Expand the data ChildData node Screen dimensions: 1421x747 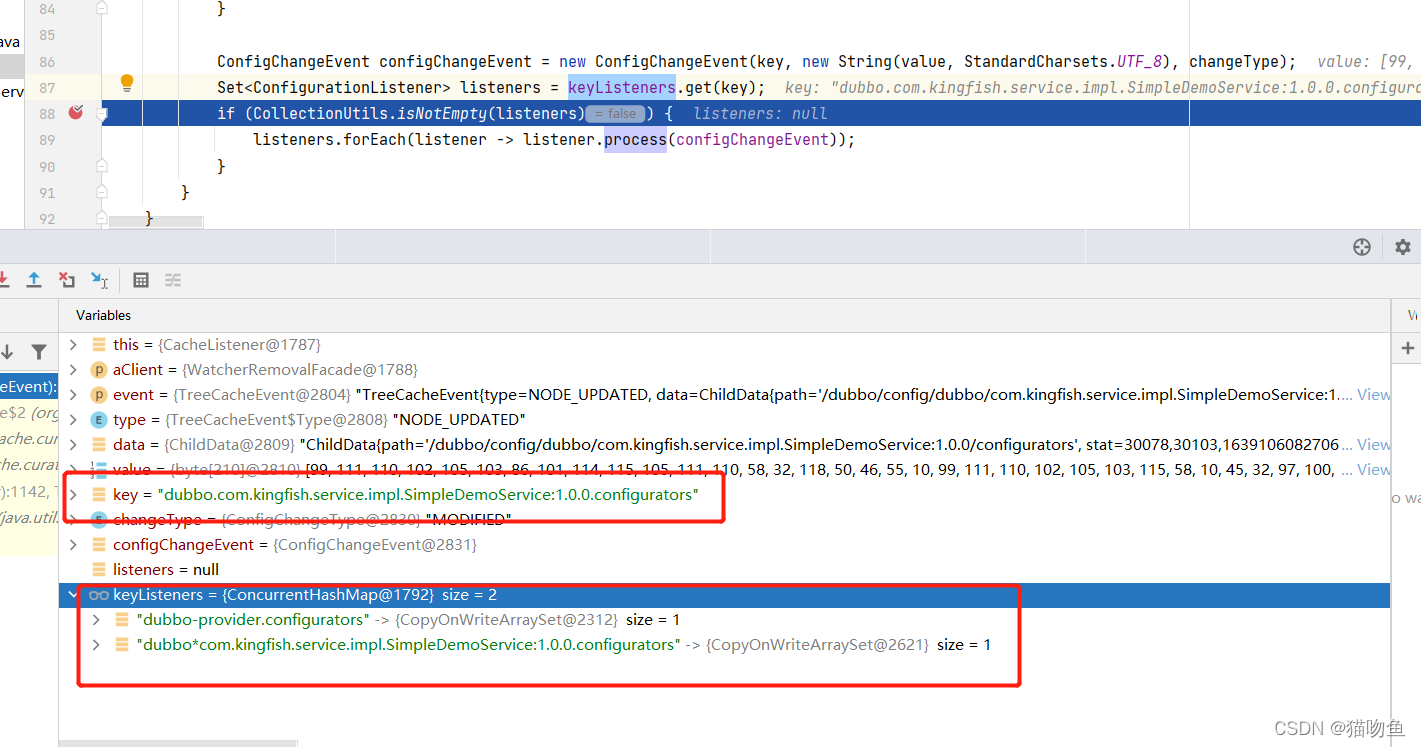pos(72,445)
